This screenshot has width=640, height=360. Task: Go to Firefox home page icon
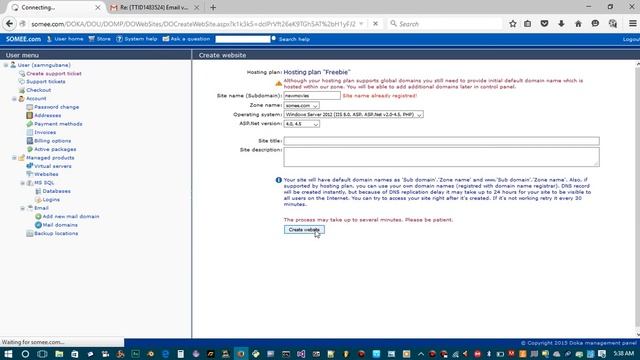[578, 24]
